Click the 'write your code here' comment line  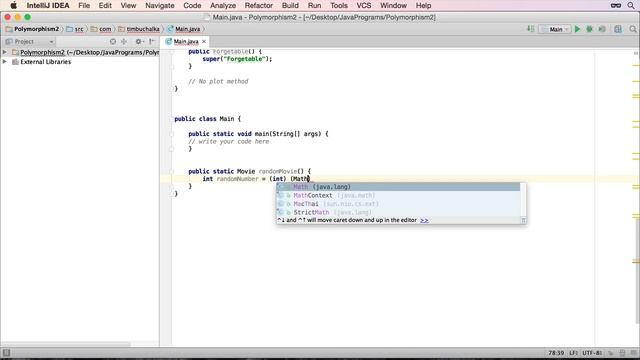(x=229, y=142)
